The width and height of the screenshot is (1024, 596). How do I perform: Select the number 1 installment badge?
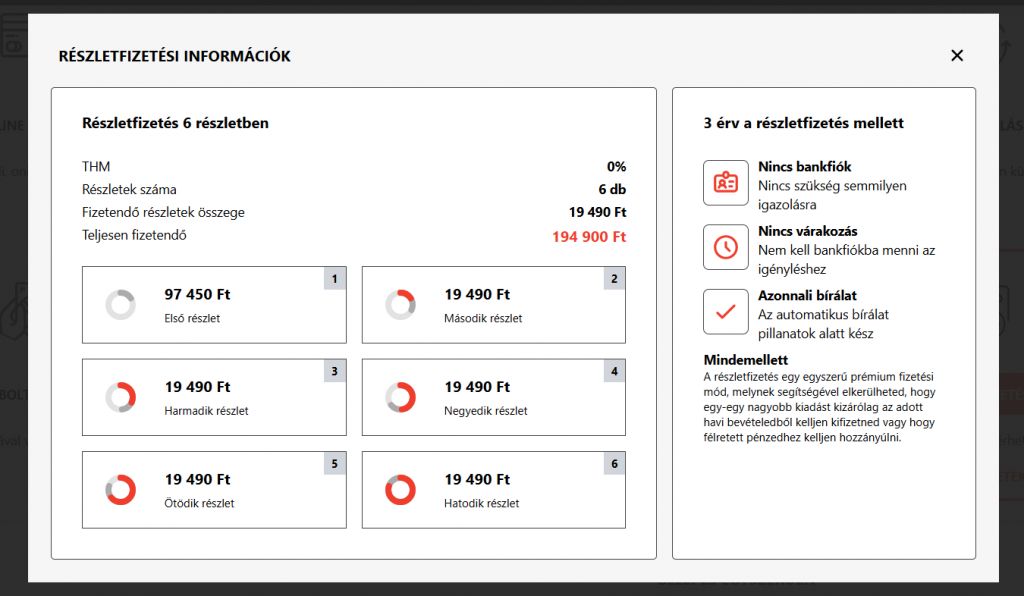tap(334, 279)
